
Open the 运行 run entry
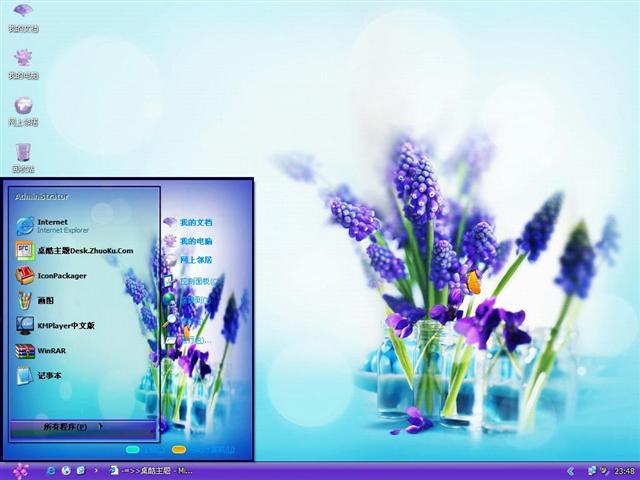point(188,340)
